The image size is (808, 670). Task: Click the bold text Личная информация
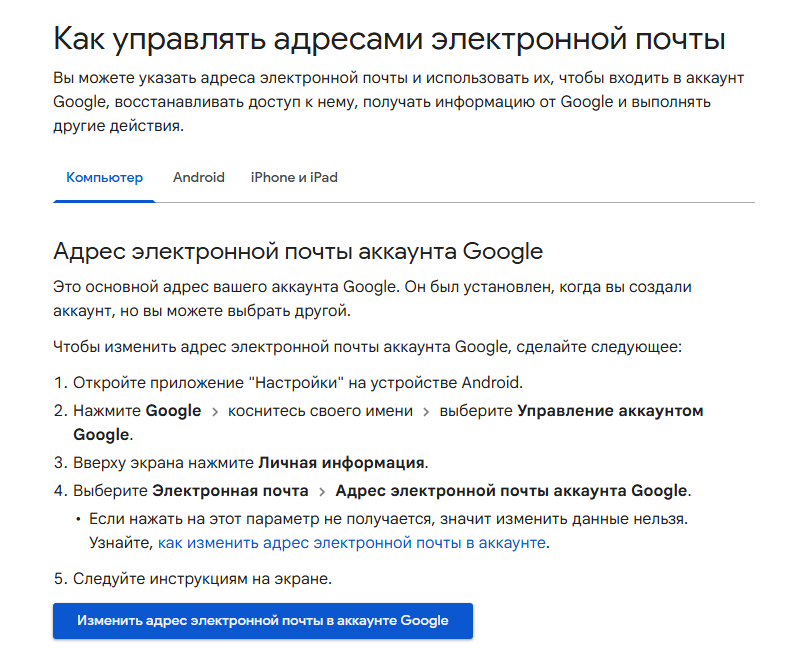(x=342, y=463)
